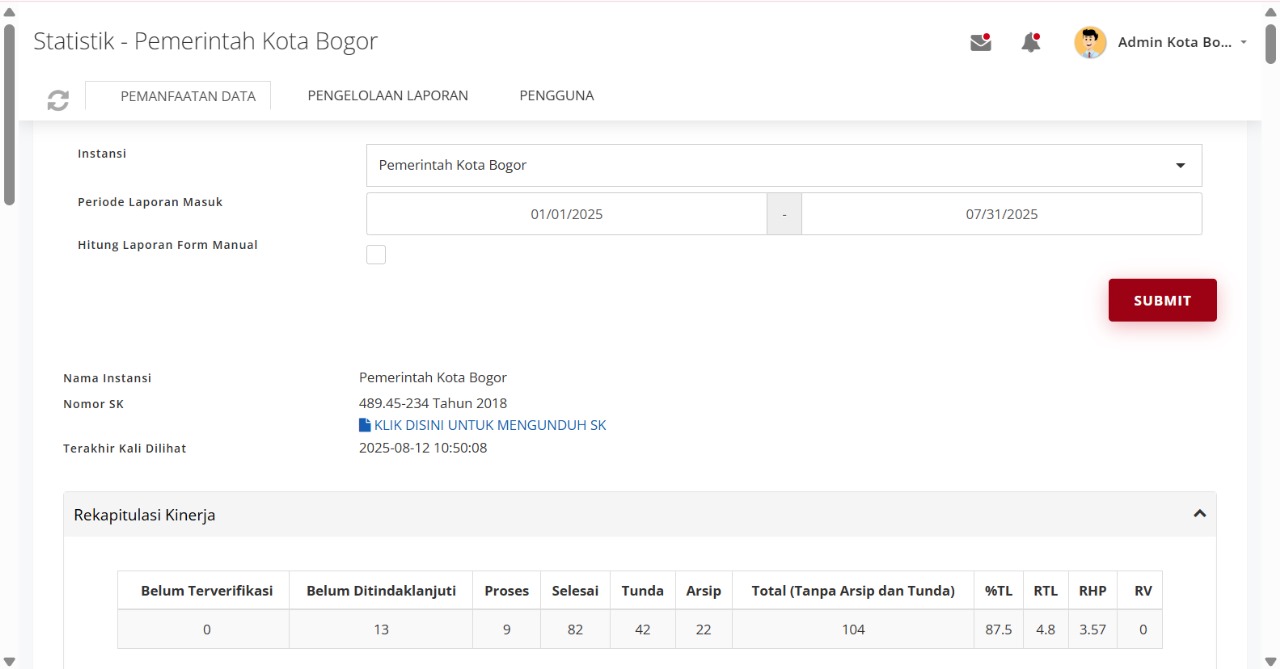Click end date field 07/31/2025
The width and height of the screenshot is (1280, 669).
[x=1002, y=214]
